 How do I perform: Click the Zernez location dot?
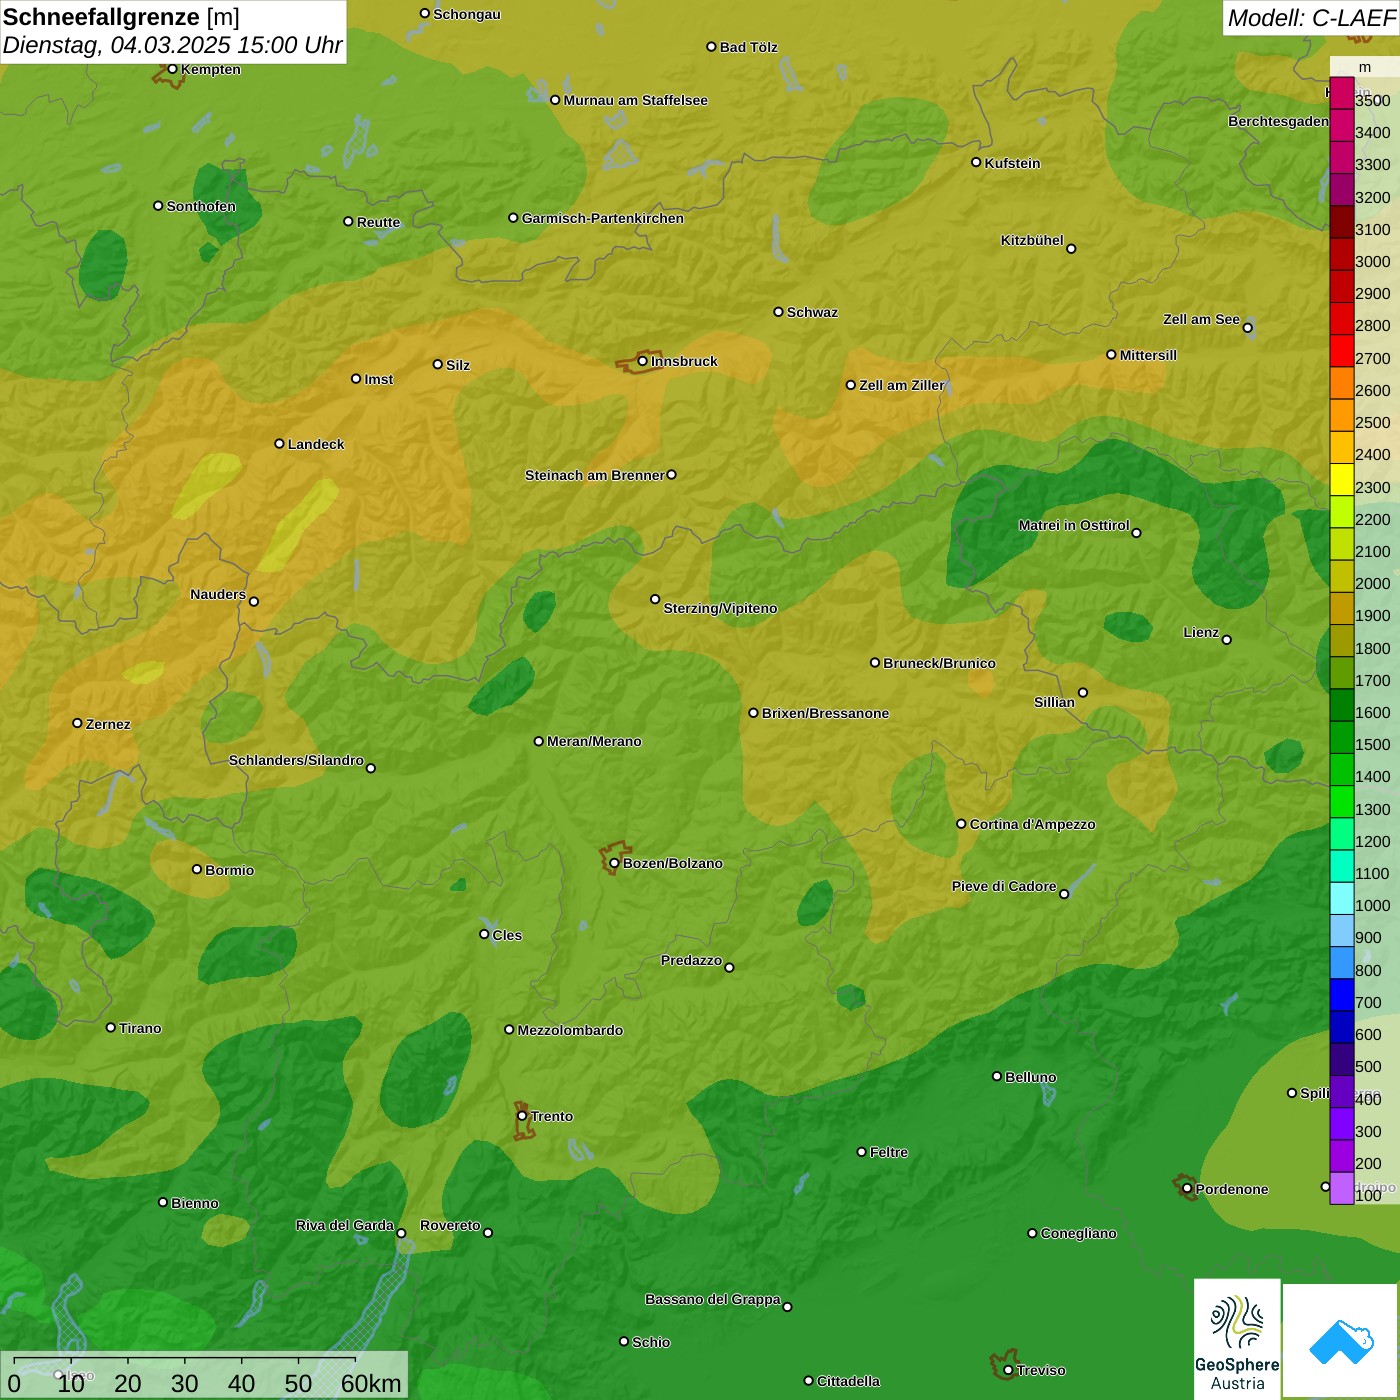(77, 723)
